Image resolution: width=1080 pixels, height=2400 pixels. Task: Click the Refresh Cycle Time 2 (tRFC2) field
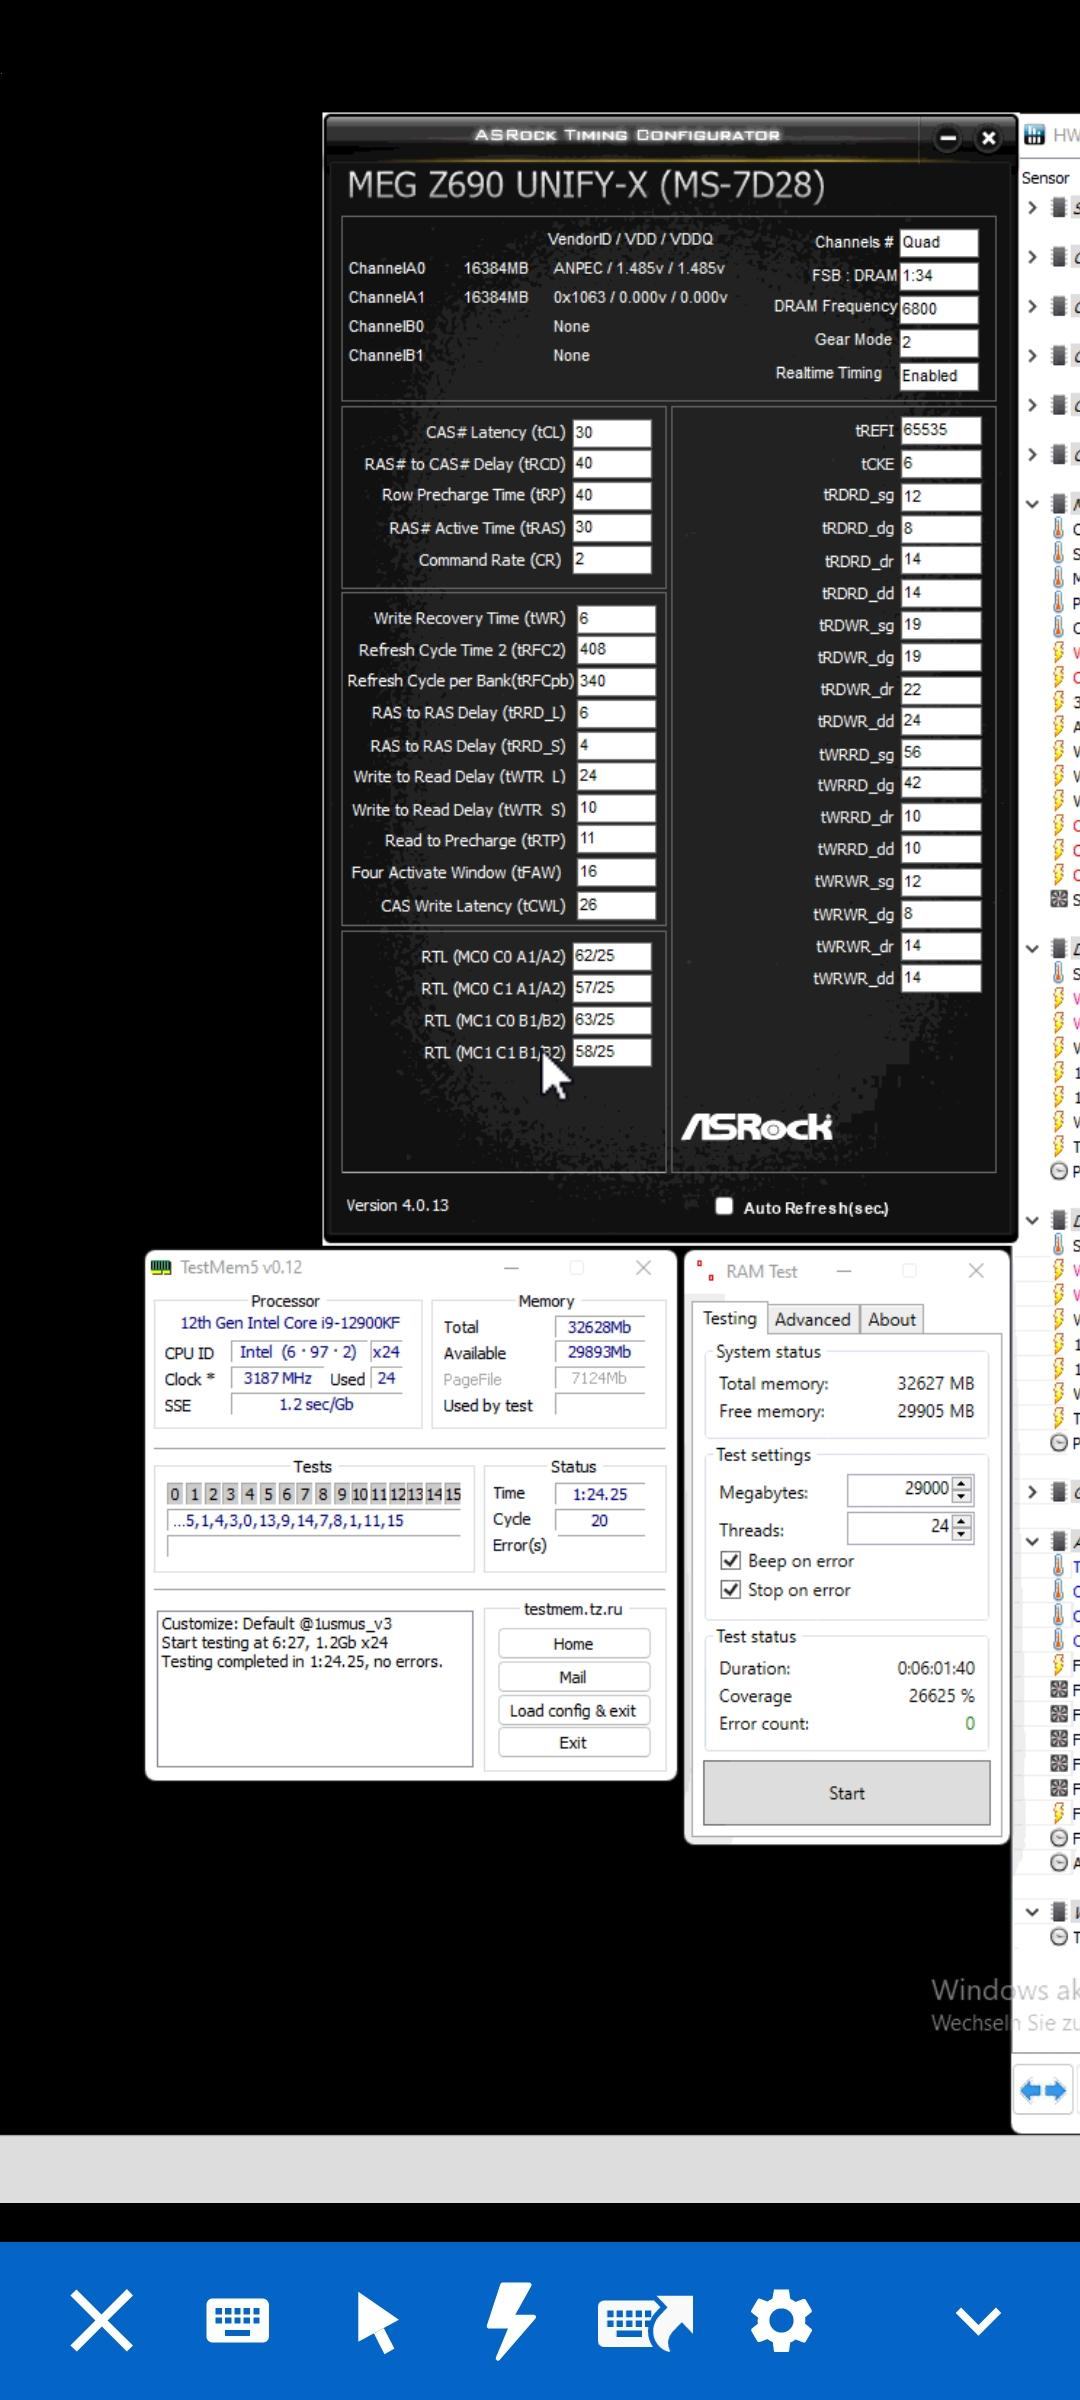point(616,650)
